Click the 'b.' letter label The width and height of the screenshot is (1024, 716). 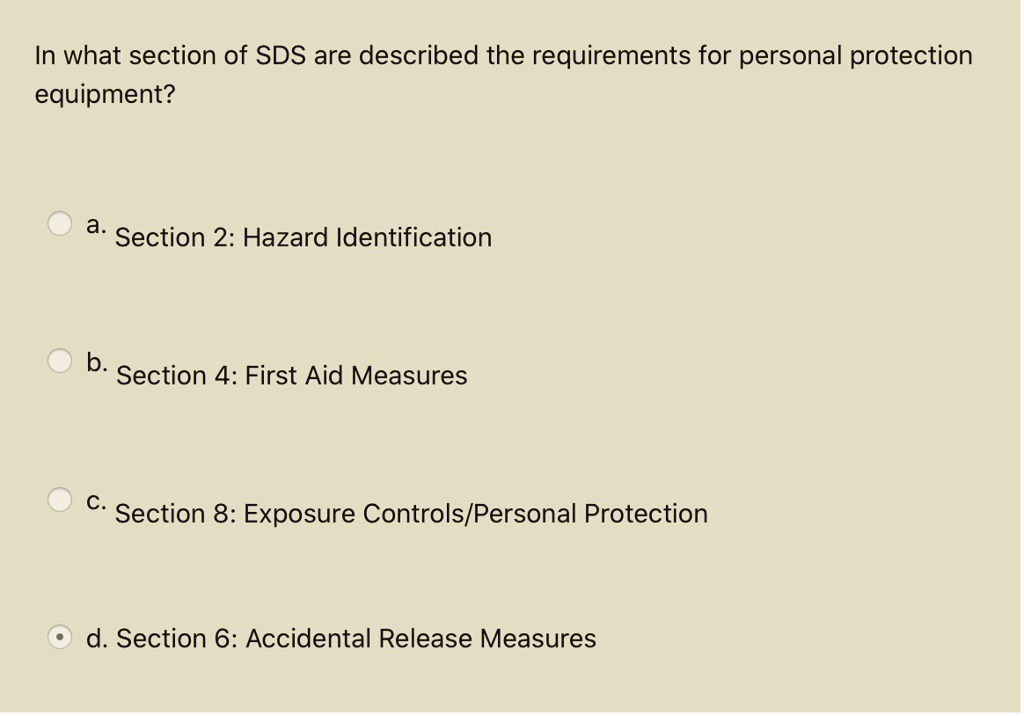97,361
